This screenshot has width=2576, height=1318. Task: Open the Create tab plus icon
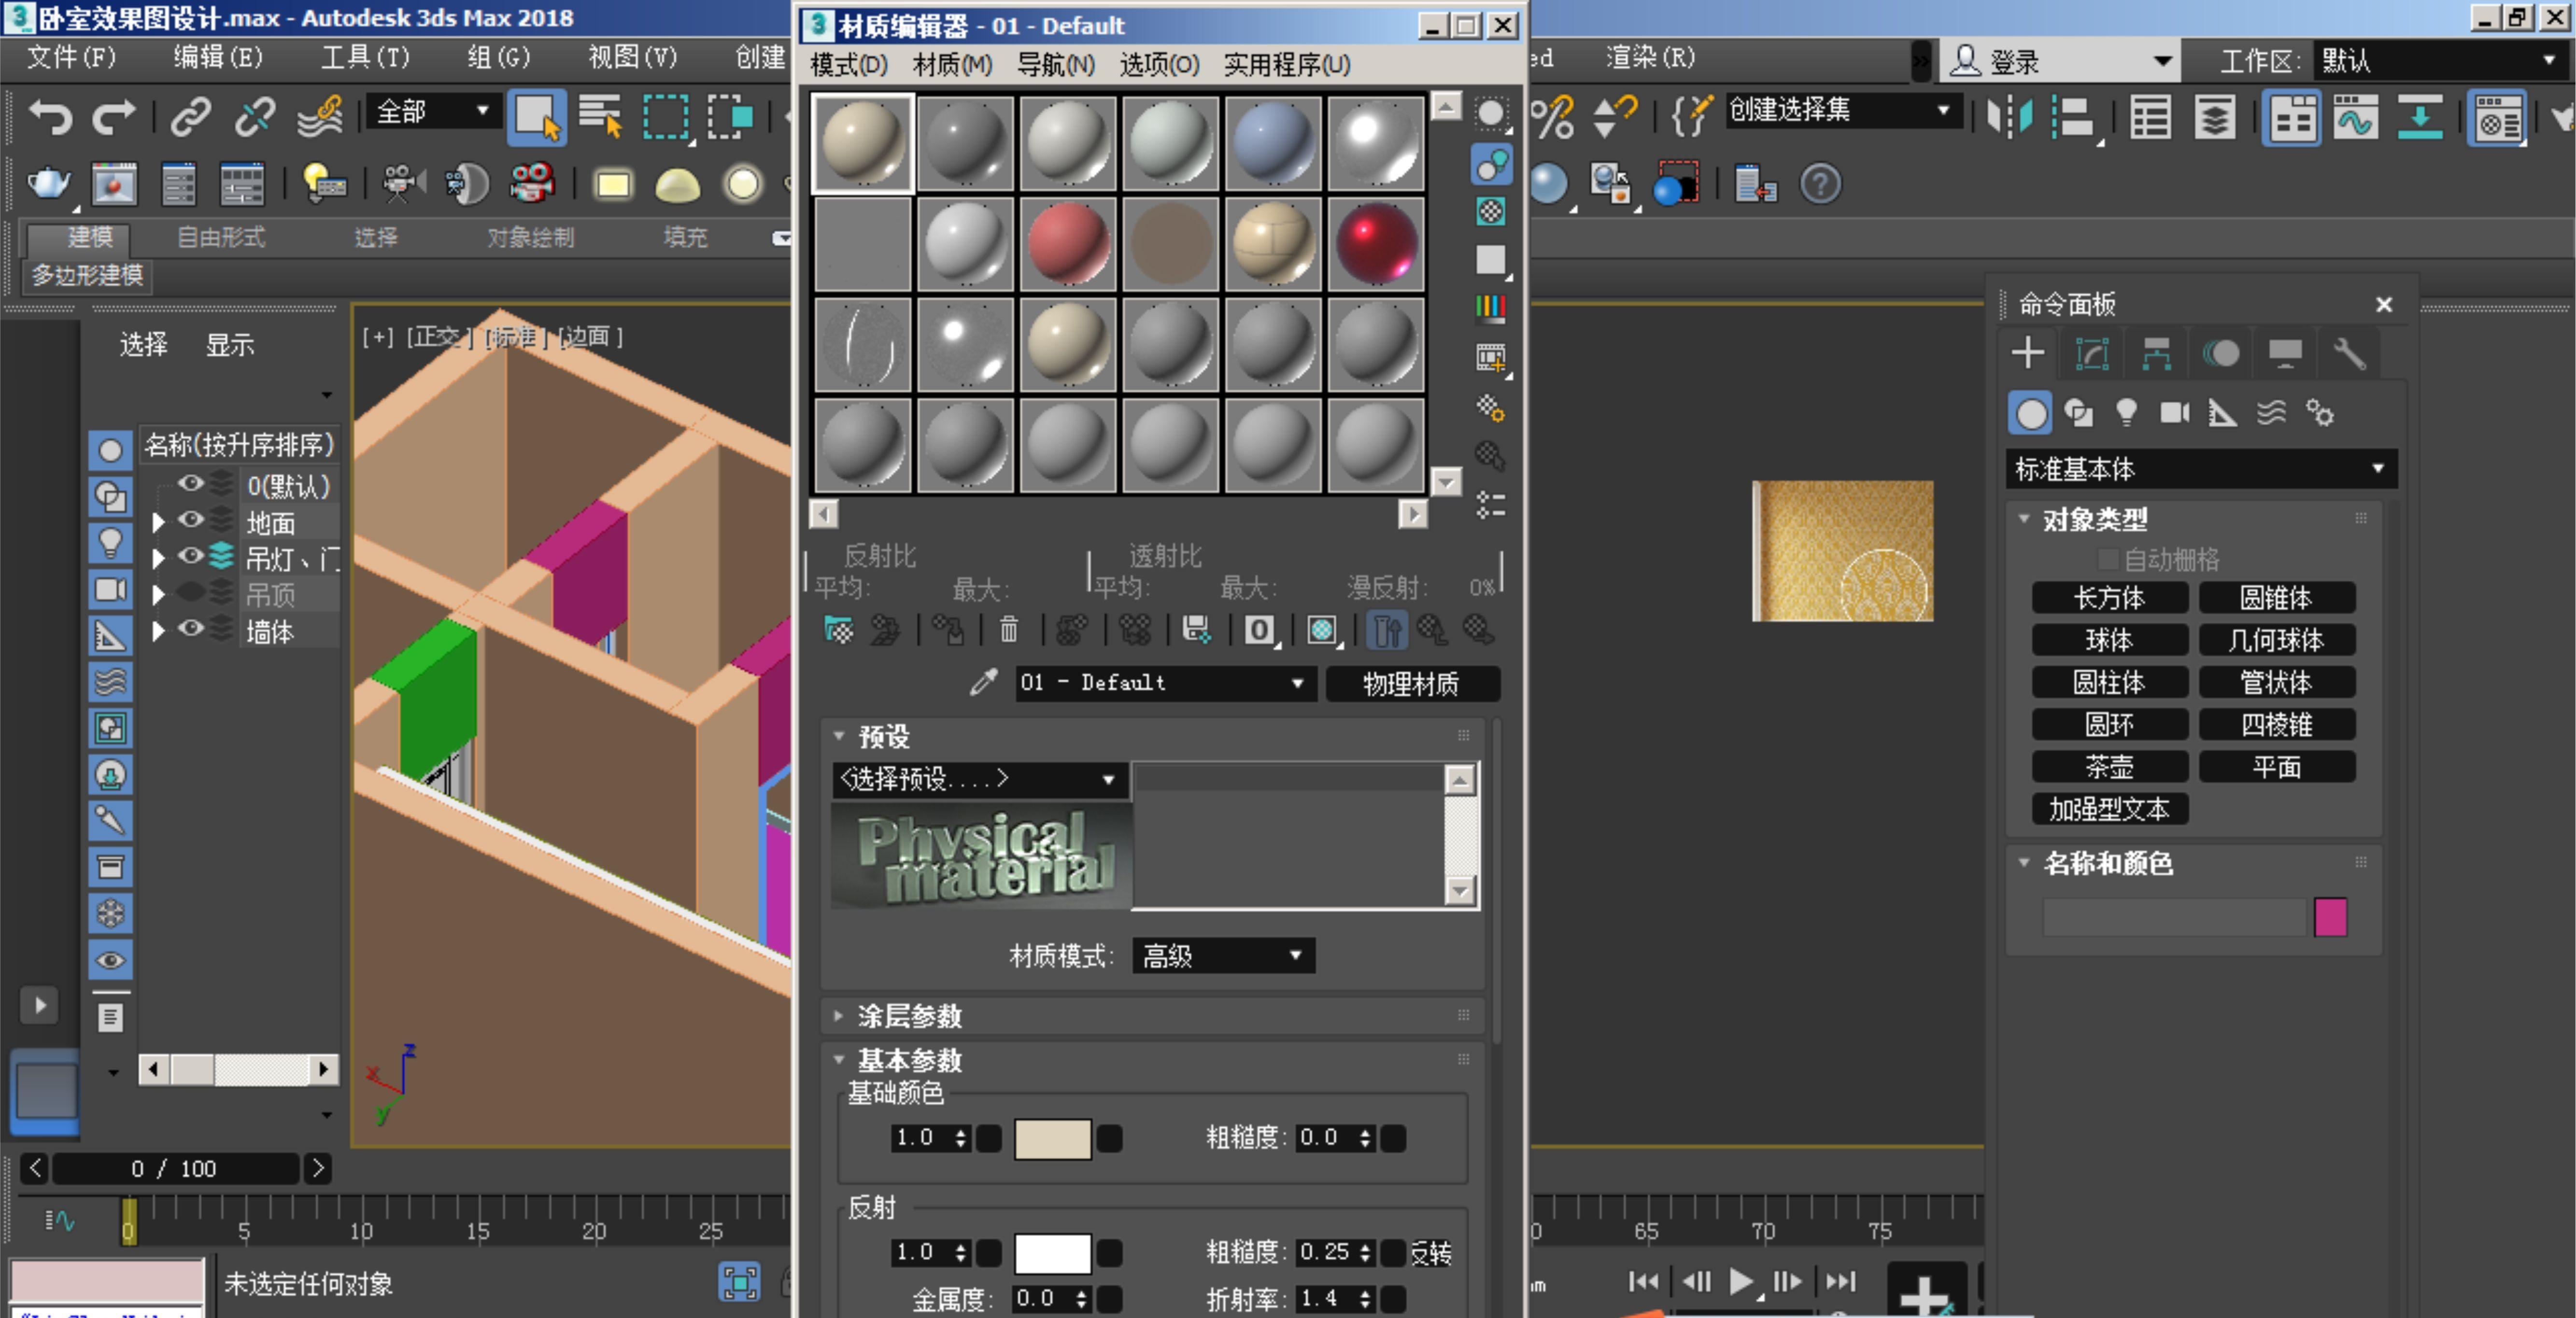pos(2028,353)
